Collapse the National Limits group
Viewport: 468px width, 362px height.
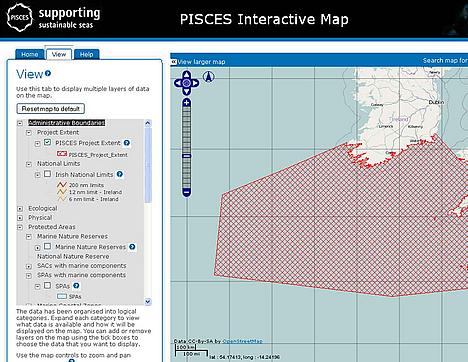click(x=29, y=164)
